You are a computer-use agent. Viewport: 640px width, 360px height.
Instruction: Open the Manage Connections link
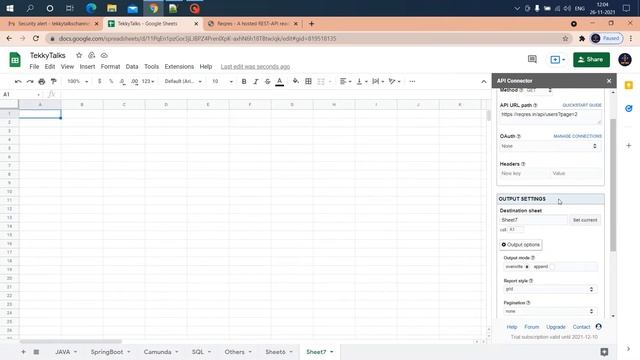pyautogui.click(x=578, y=136)
